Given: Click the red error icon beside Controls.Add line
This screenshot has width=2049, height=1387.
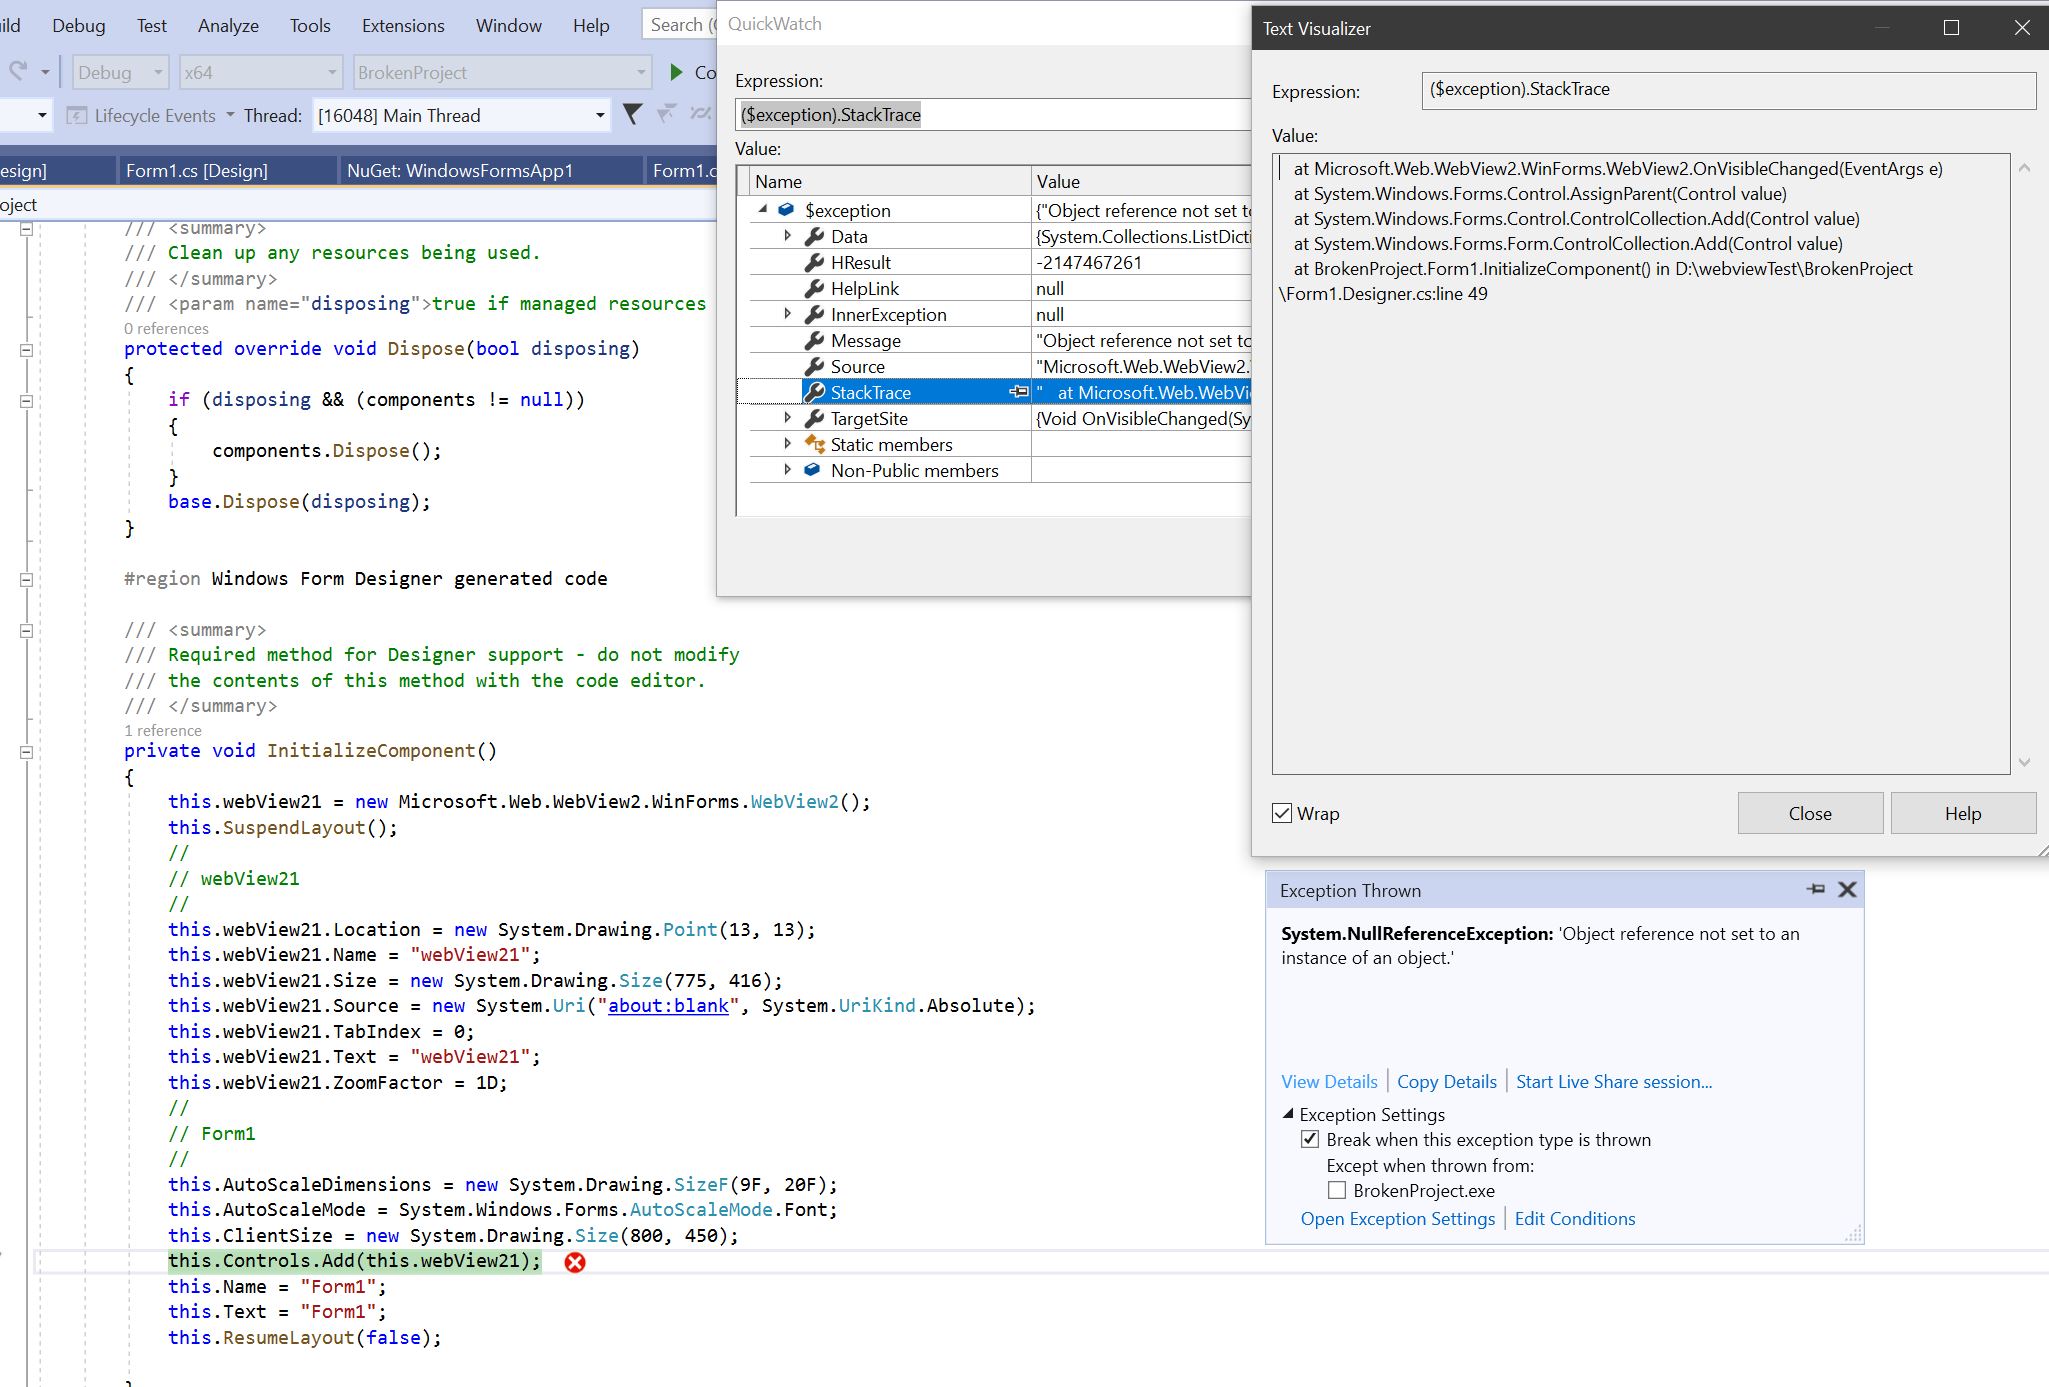Looking at the screenshot, I should pyautogui.click(x=574, y=1262).
